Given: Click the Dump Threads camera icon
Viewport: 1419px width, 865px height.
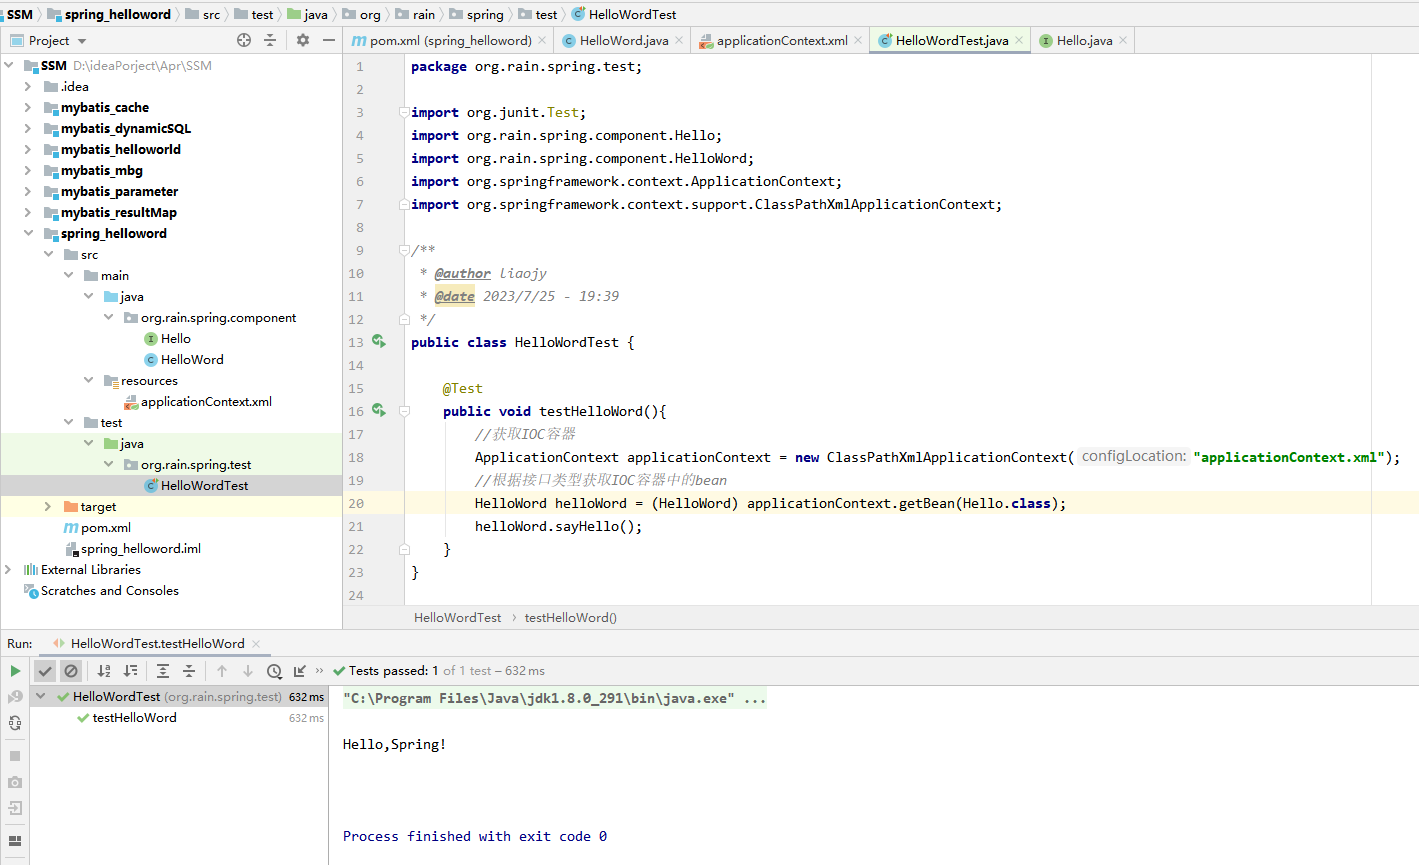Looking at the screenshot, I should (15, 782).
